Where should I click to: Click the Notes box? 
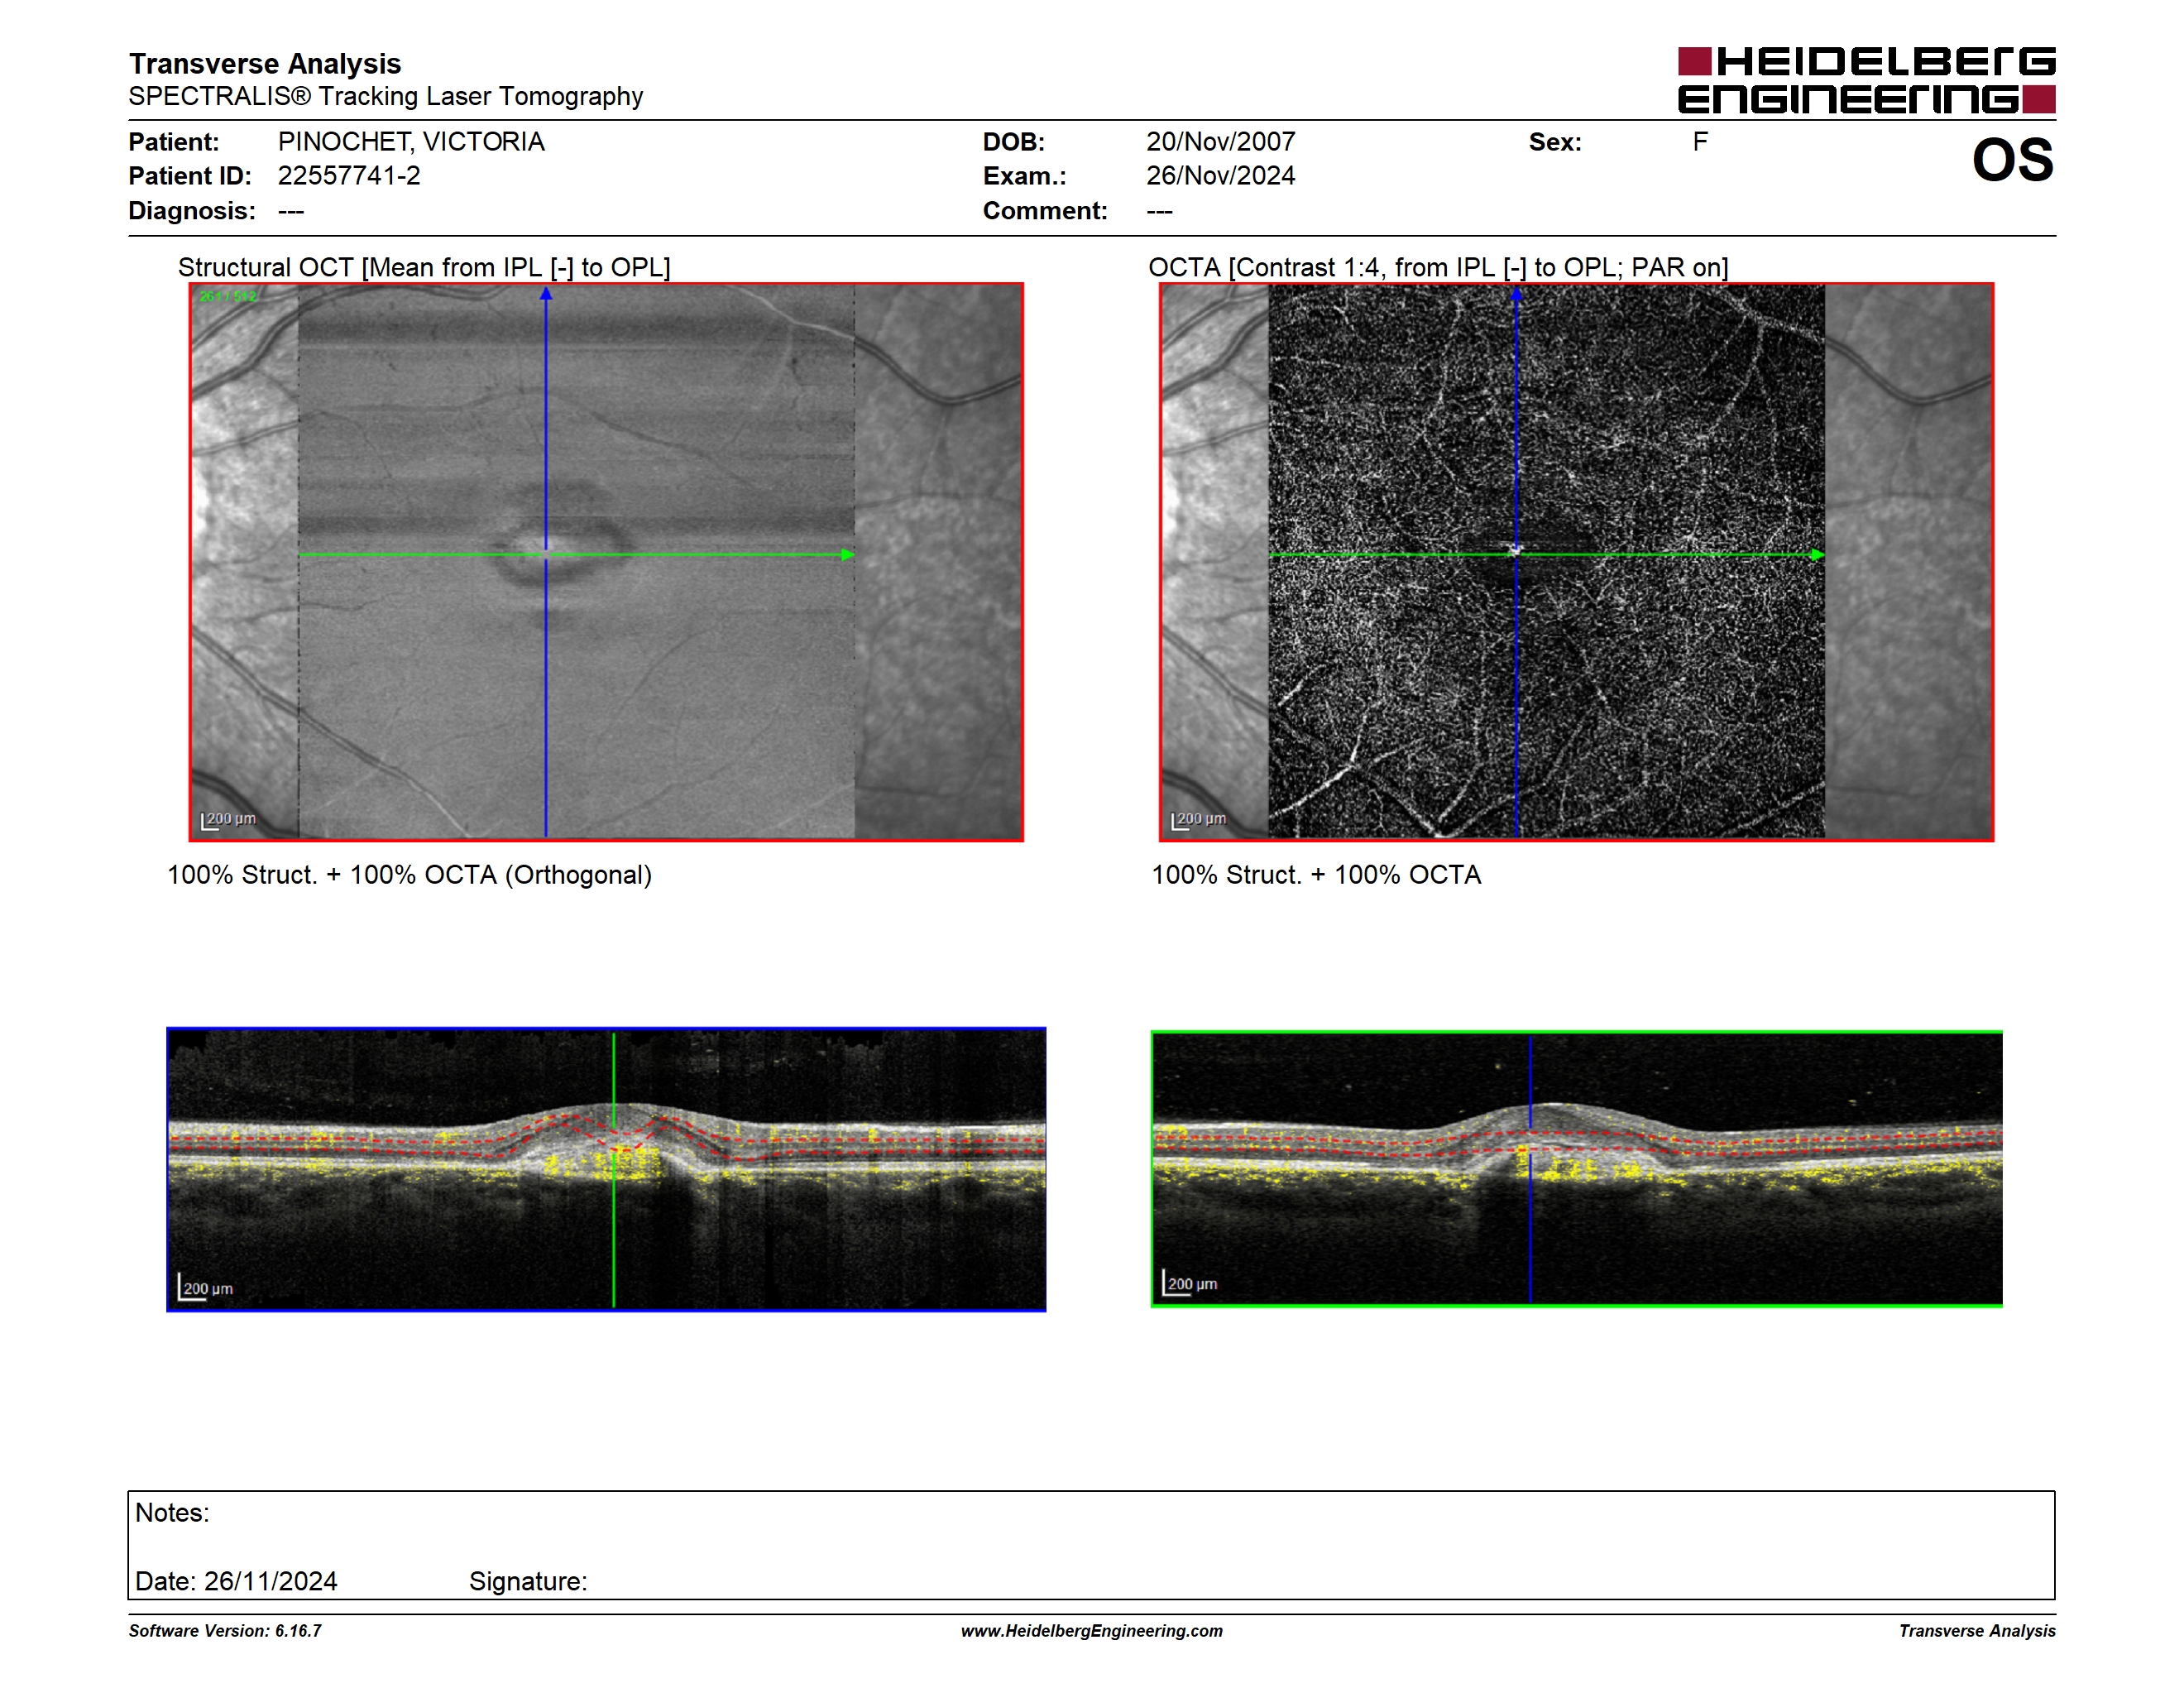point(1091,1545)
